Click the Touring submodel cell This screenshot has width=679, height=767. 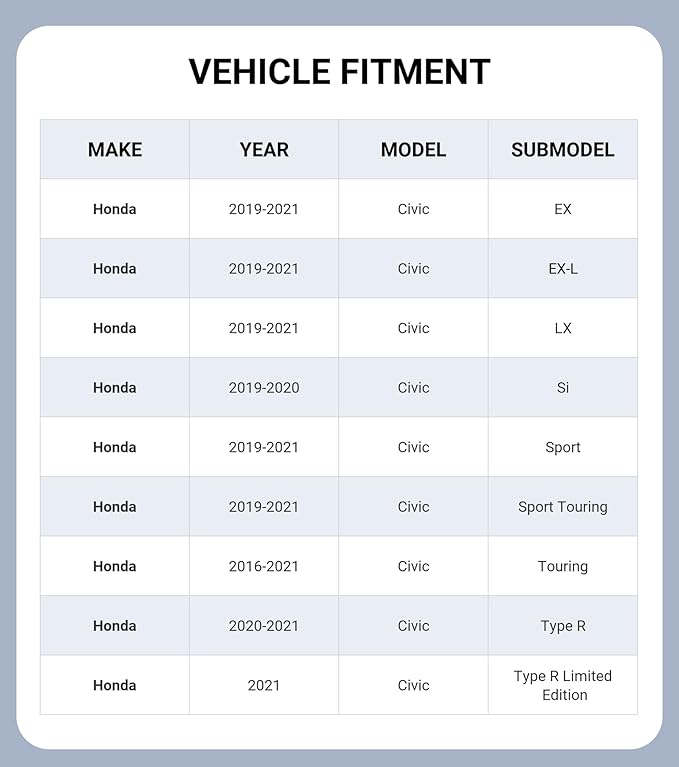click(x=563, y=566)
